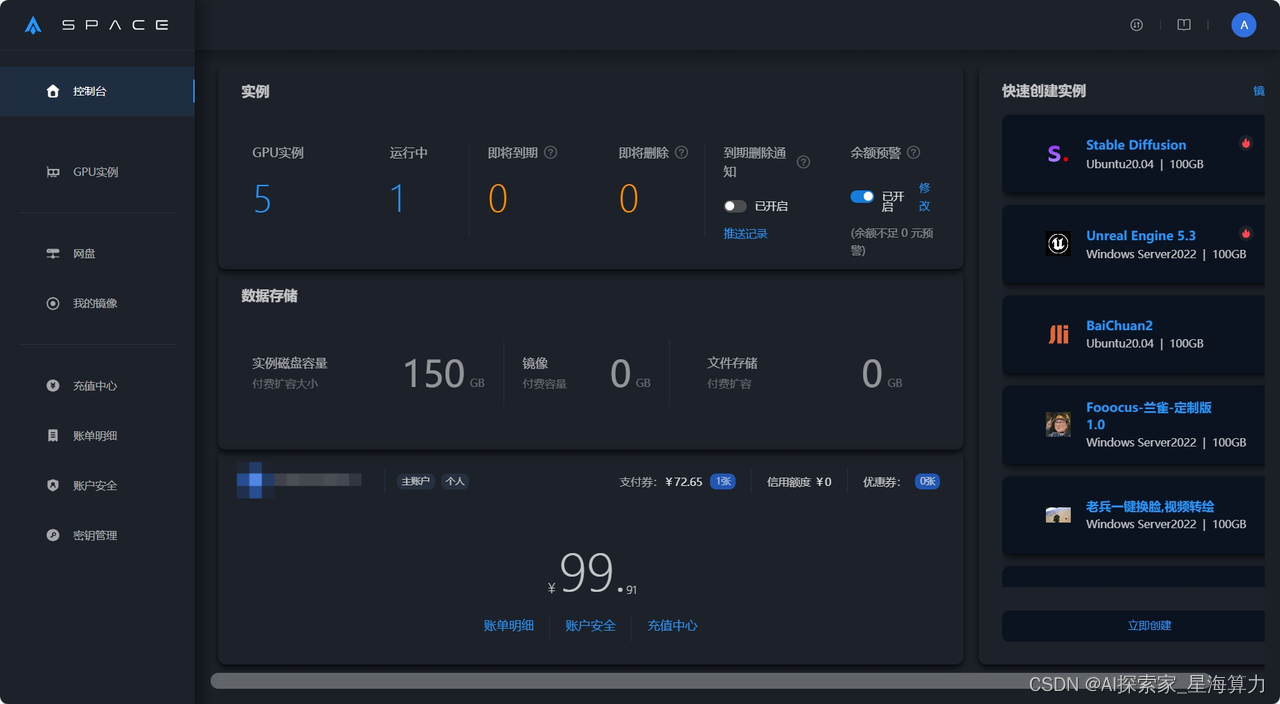This screenshot has height=704, width=1280.
Task: Click the 我的镜像 icon in sidebar
Action: pyautogui.click(x=53, y=303)
